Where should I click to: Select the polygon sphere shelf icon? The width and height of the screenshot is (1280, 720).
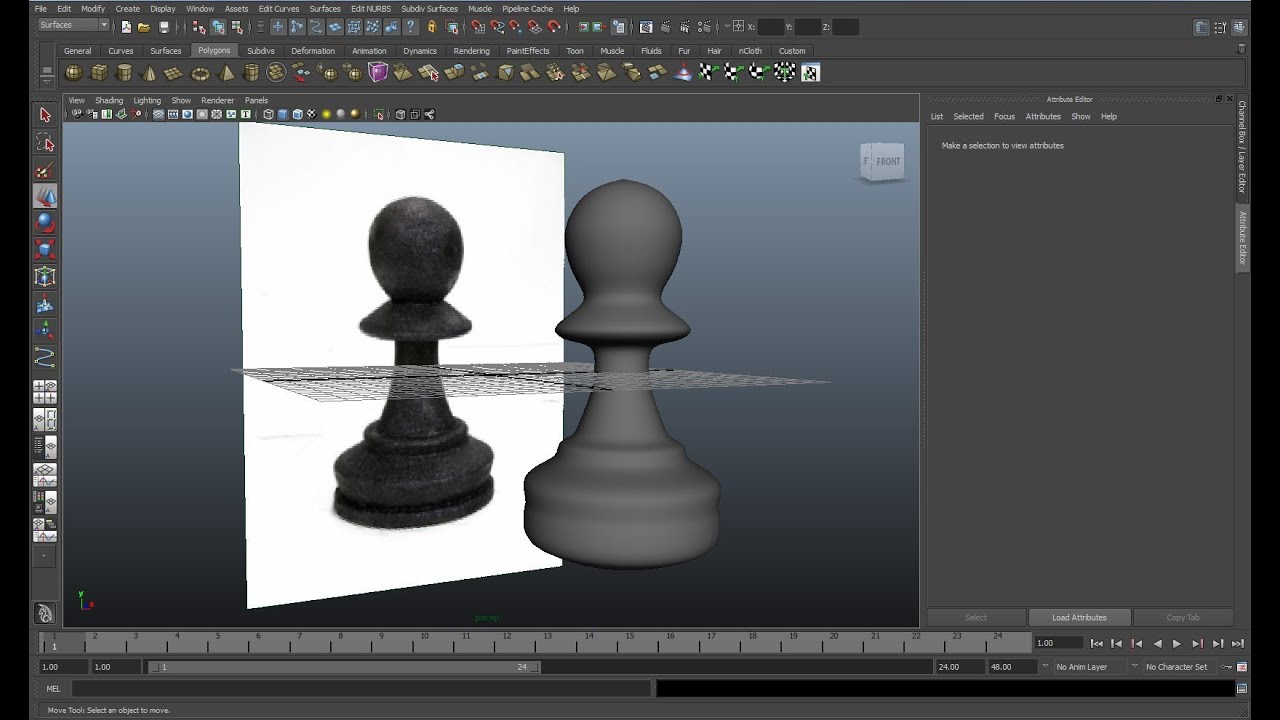pyautogui.click(x=74, y=72)
